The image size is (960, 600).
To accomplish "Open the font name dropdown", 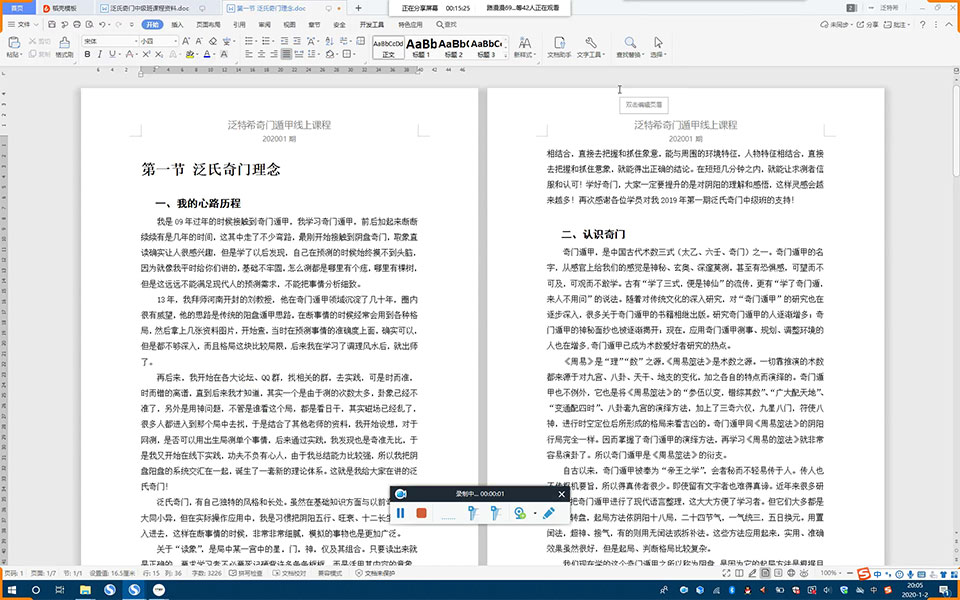I will (137, 41).
